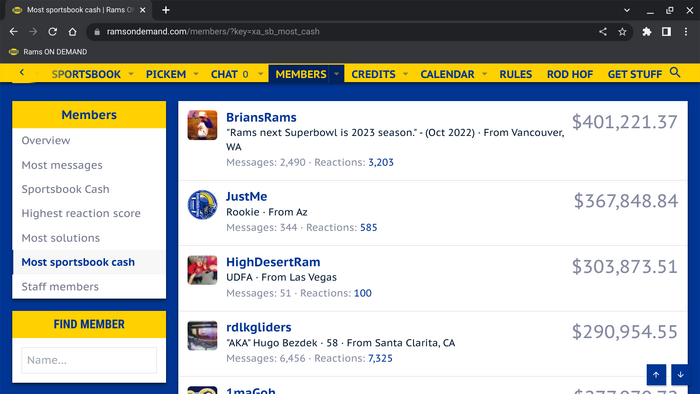700x394 pixels.
Task: Open the extensions puzzle icon
Action: [646, 32]
